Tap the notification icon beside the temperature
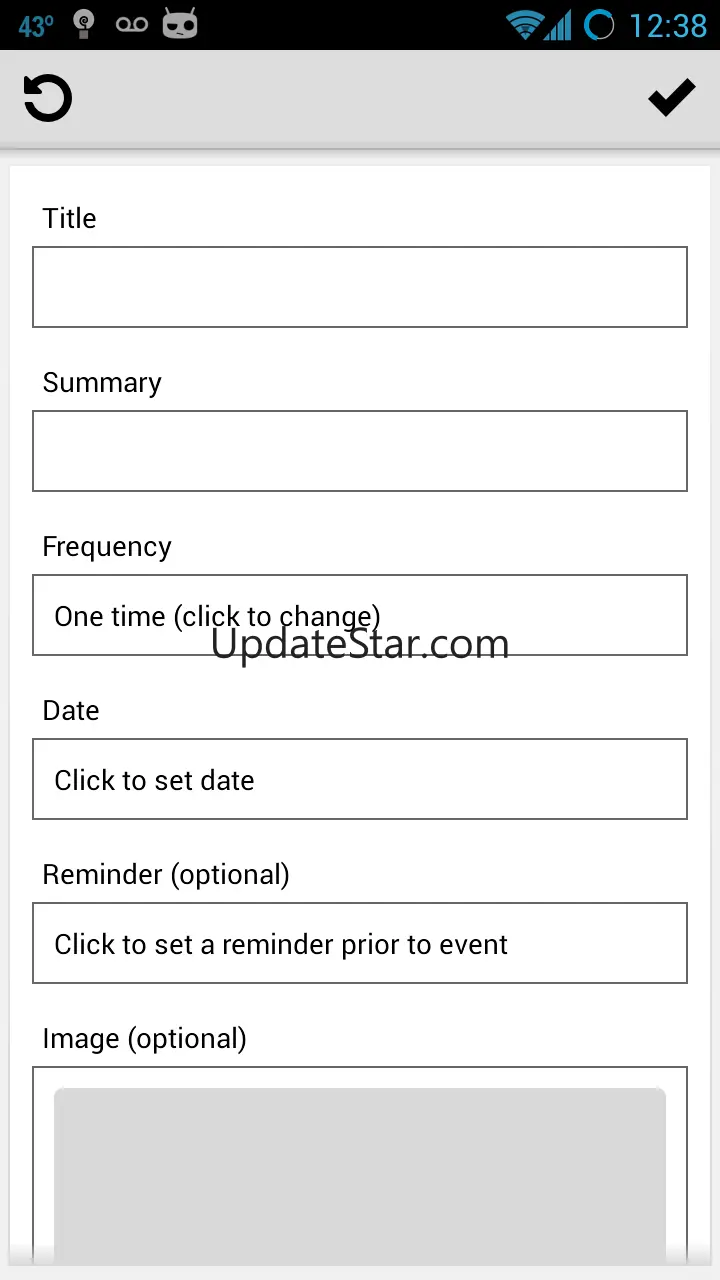The width and height of the screenshot is (720, 1280). [x=86, y=25]
